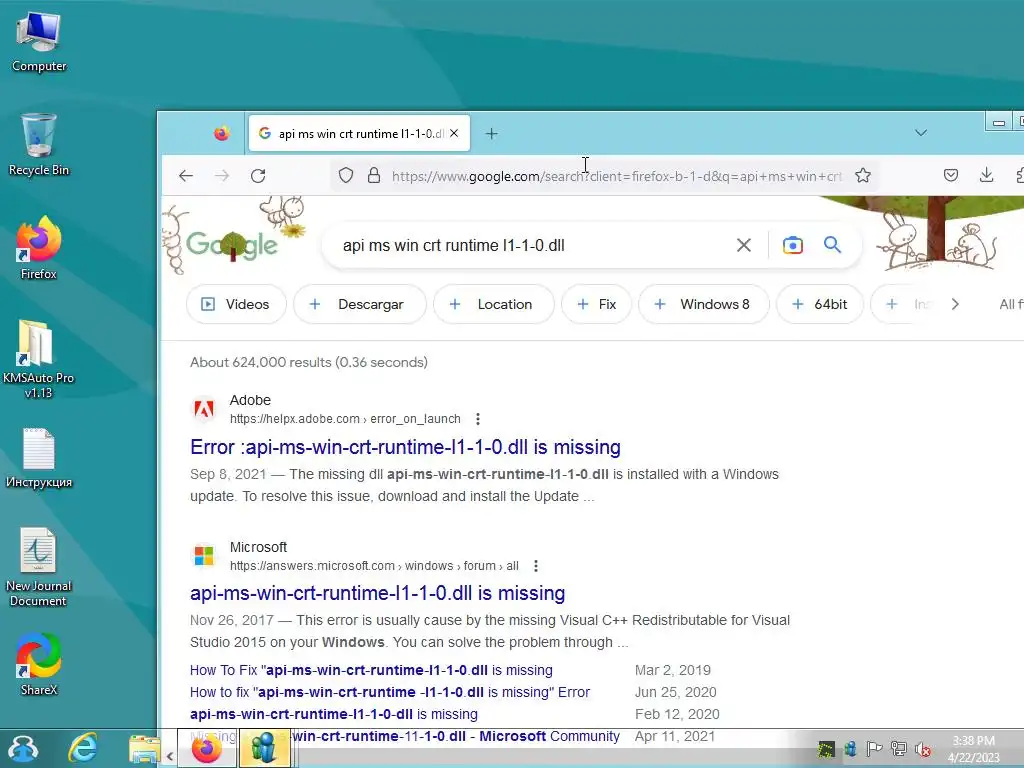The width and height of the screenshot is (1024, 768).
Task: Open sublink dated Feb 12, 2020
Action: pos(334,714)
